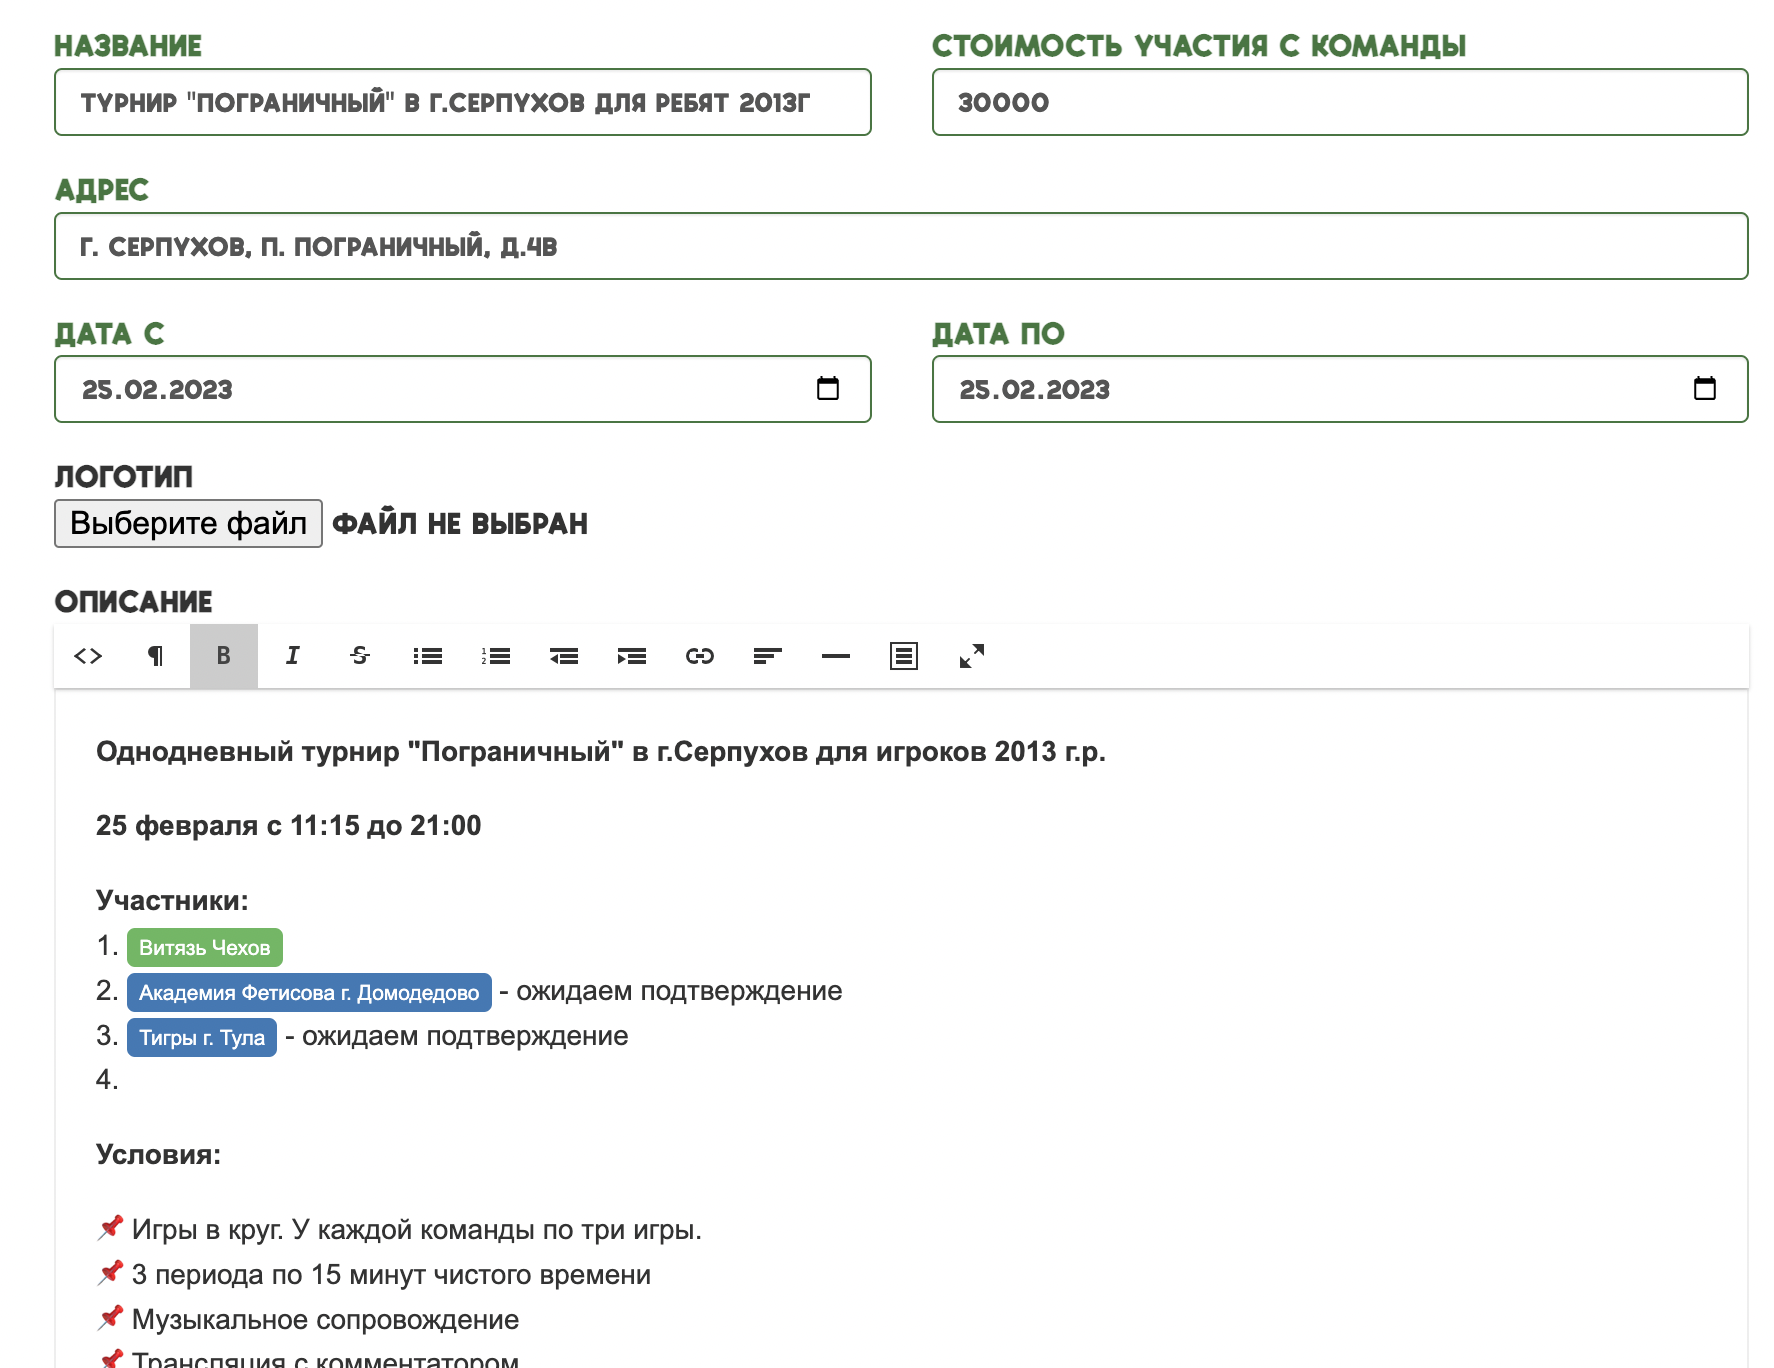Toggle bold formatting in editor

[x=224, y=656]
